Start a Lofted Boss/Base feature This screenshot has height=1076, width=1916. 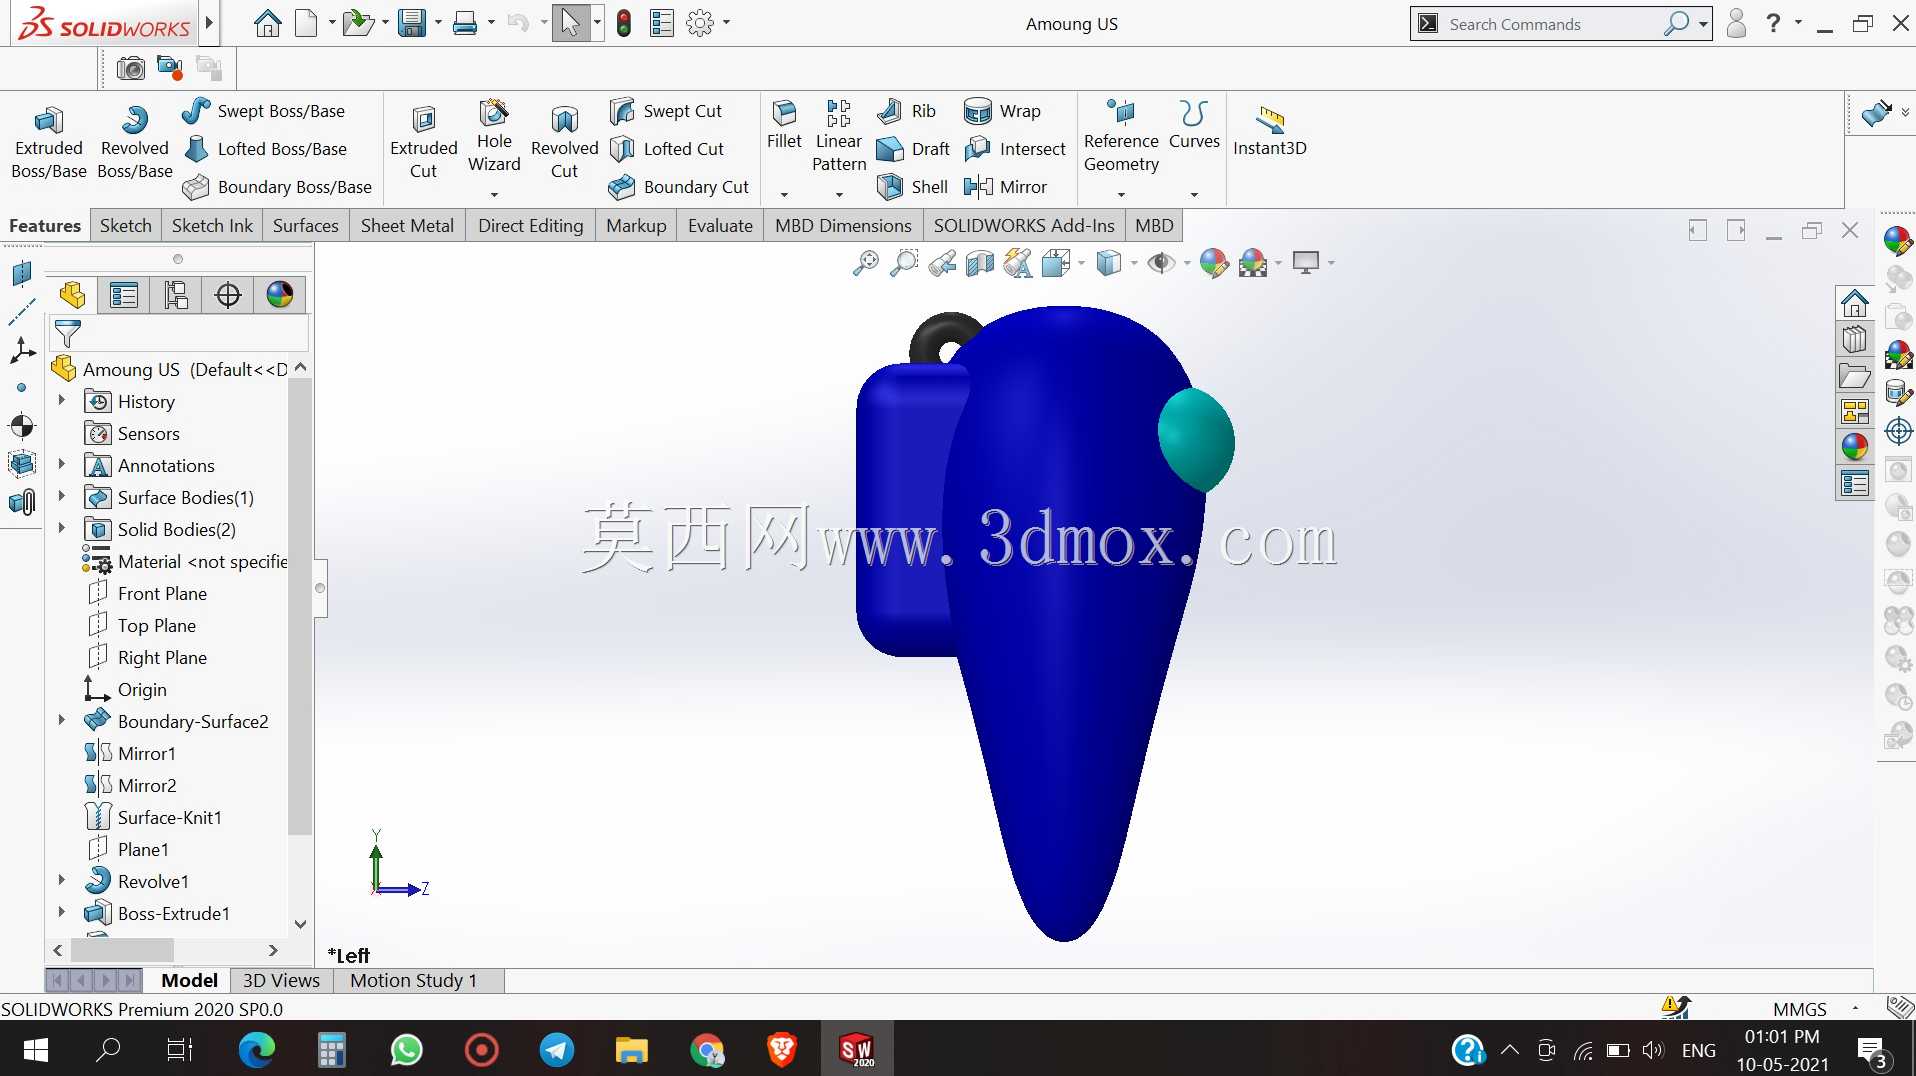coord(265,149)
